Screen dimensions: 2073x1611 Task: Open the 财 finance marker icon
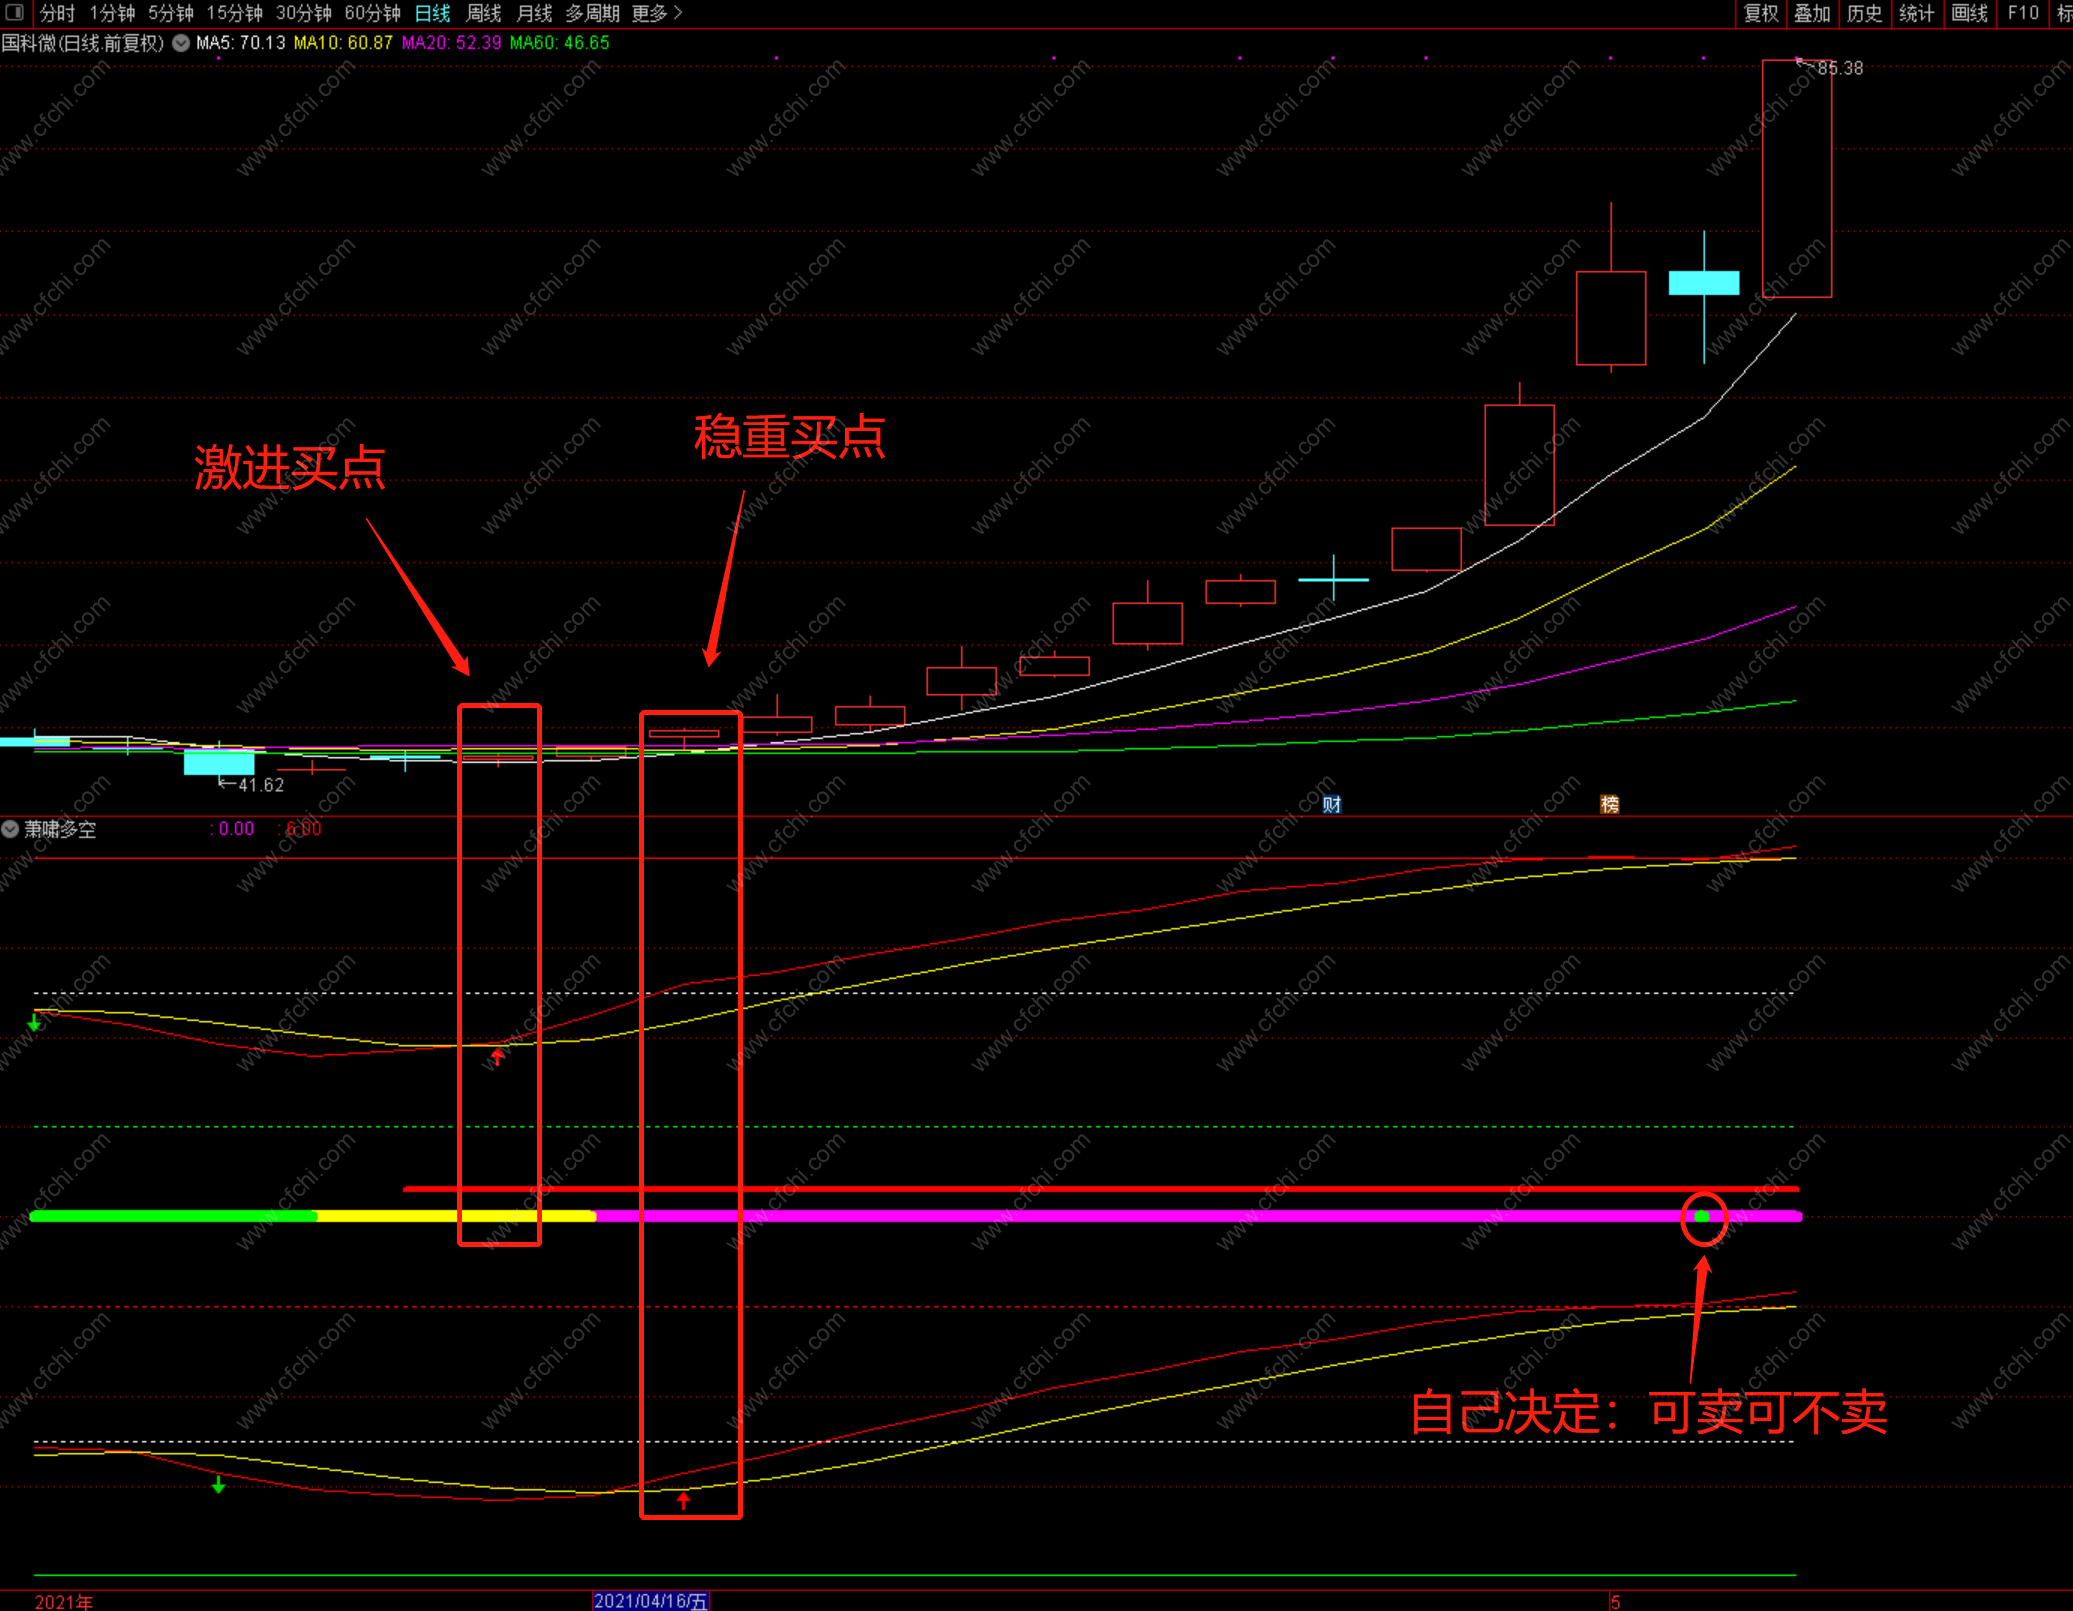[x=1331, y=805]
